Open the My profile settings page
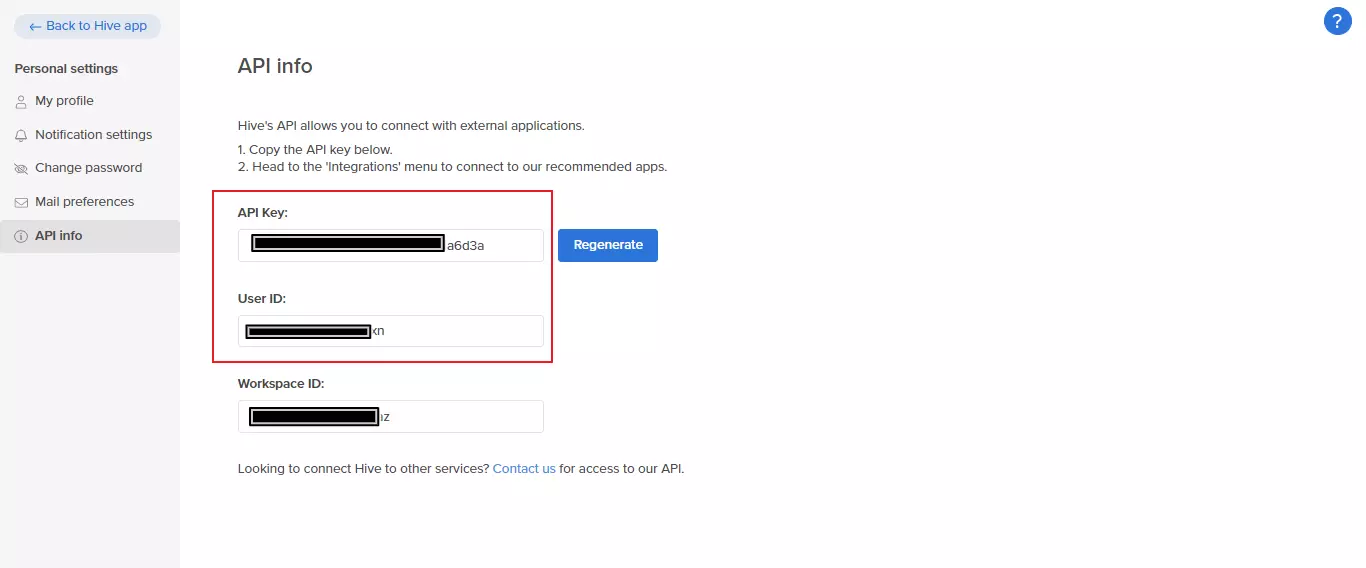The width and height of the screenshot is (1366, 568). click(64, 101)
